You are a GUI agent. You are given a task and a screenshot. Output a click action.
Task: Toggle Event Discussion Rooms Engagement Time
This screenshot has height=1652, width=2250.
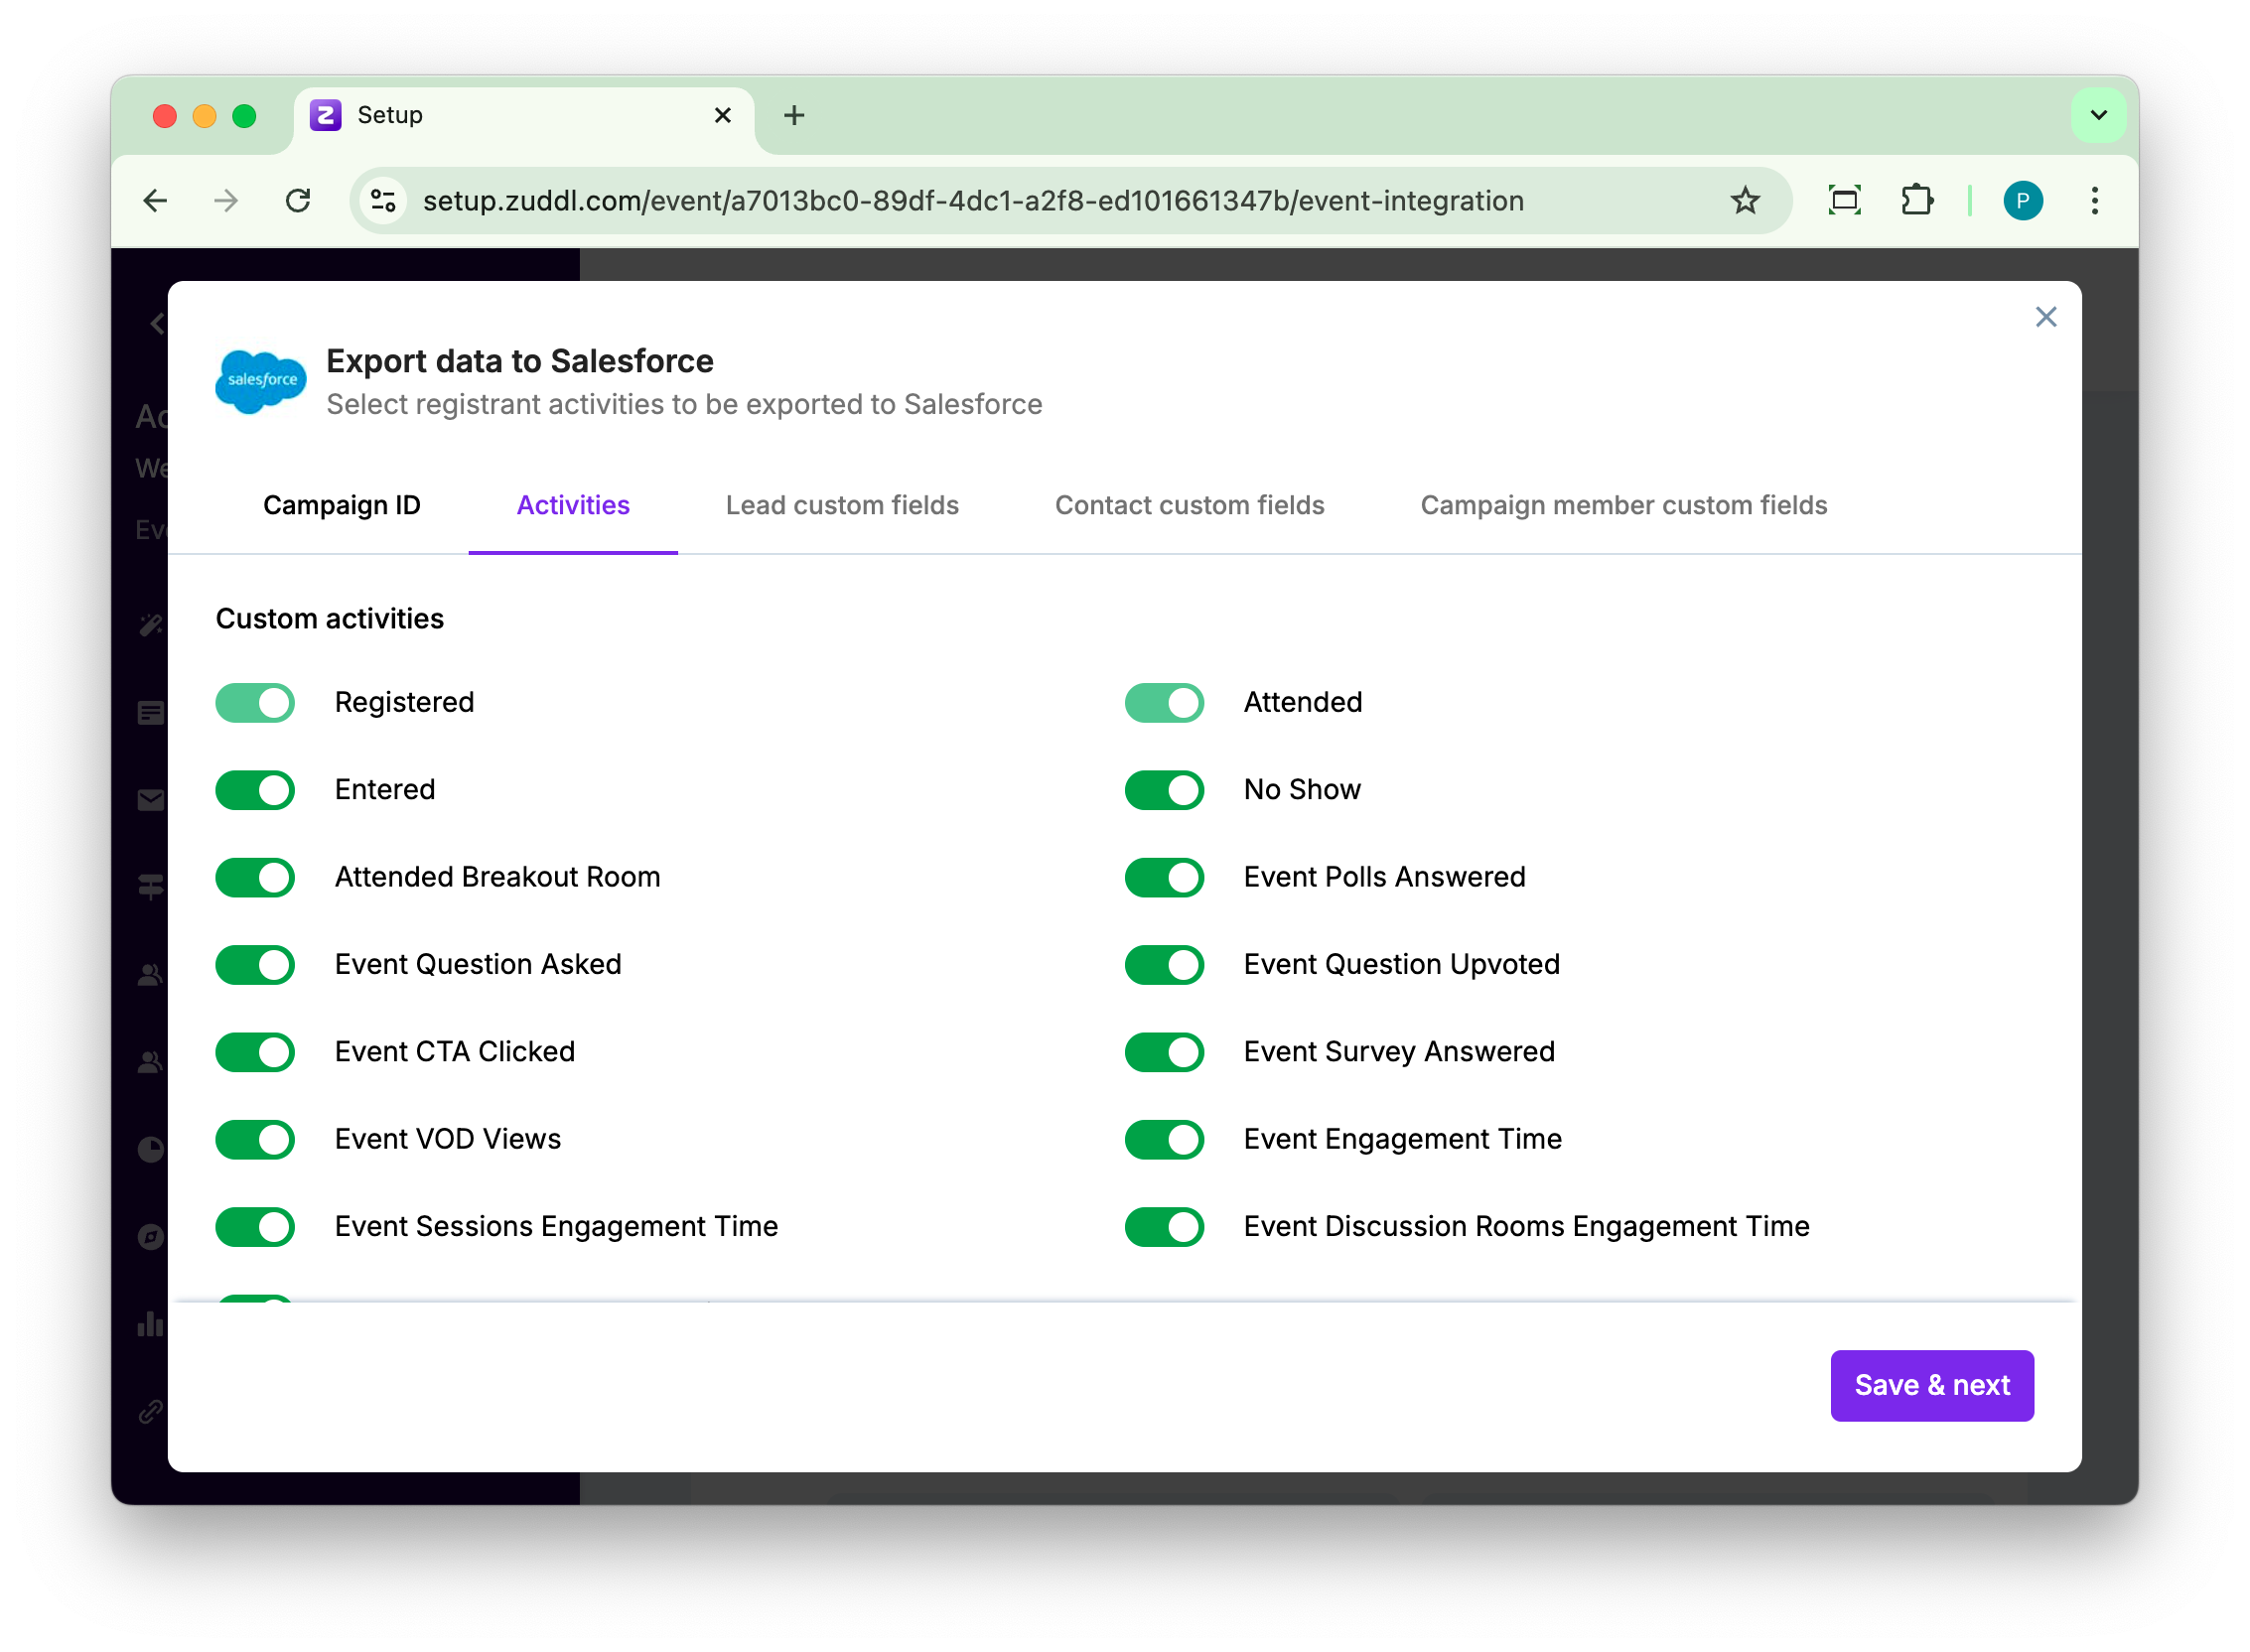[x=1164, y=1227]
